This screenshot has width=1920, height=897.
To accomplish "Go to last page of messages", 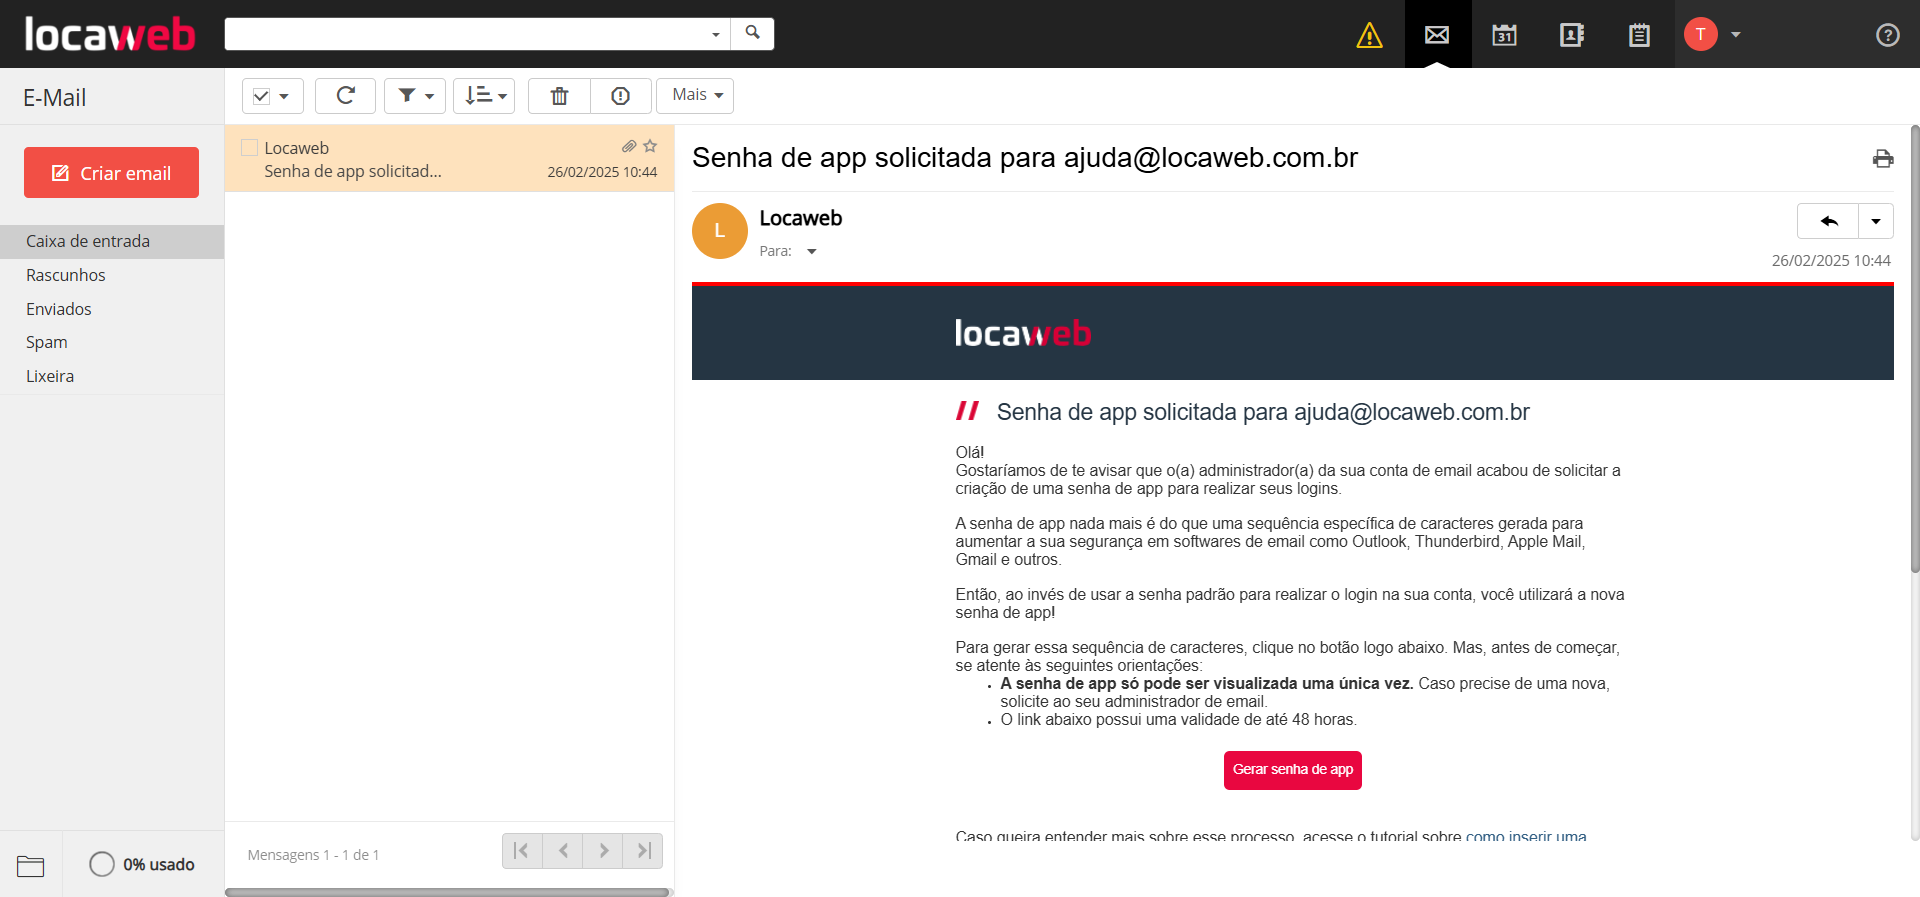I will tap(643, 851).
